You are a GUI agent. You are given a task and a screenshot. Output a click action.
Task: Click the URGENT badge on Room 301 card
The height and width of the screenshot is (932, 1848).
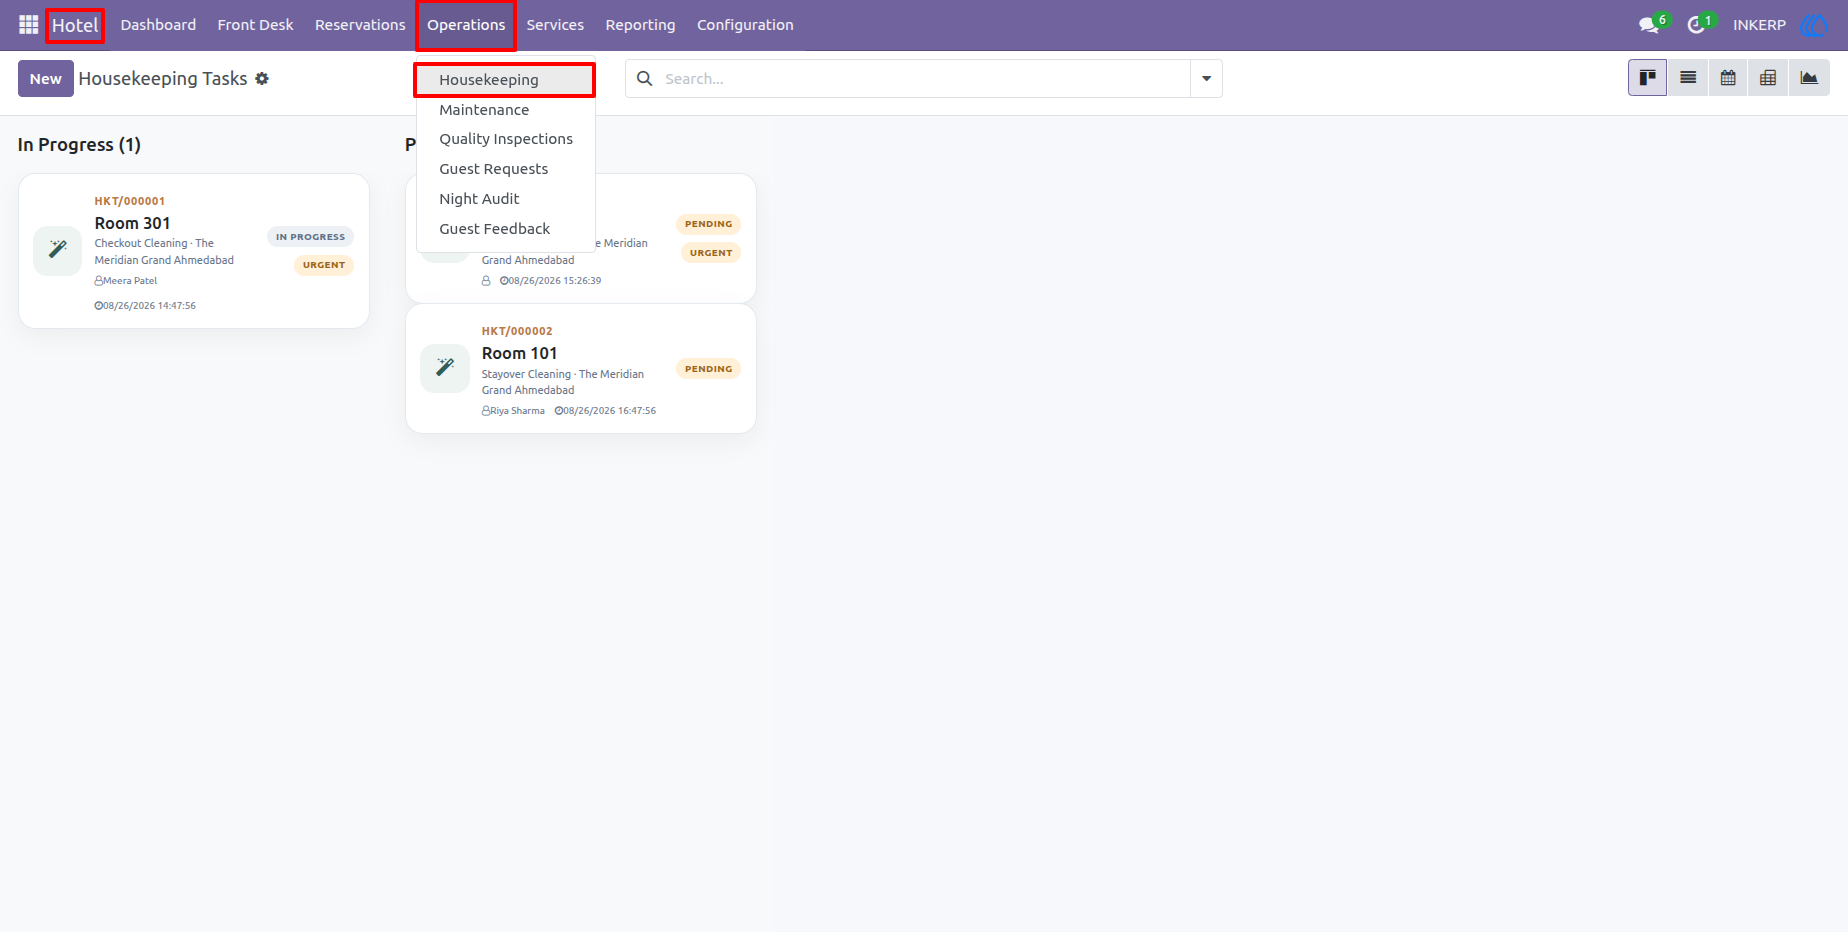(324, 265)
